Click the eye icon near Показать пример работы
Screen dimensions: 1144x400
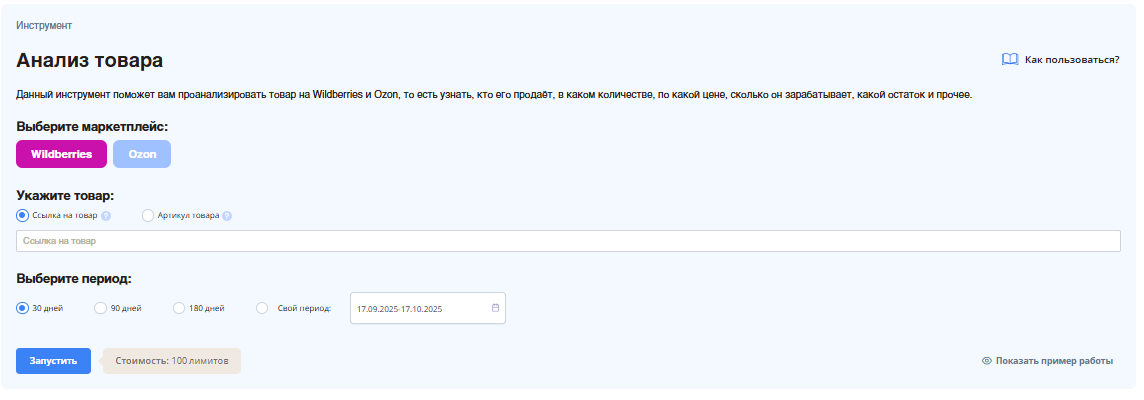point(986,361)
